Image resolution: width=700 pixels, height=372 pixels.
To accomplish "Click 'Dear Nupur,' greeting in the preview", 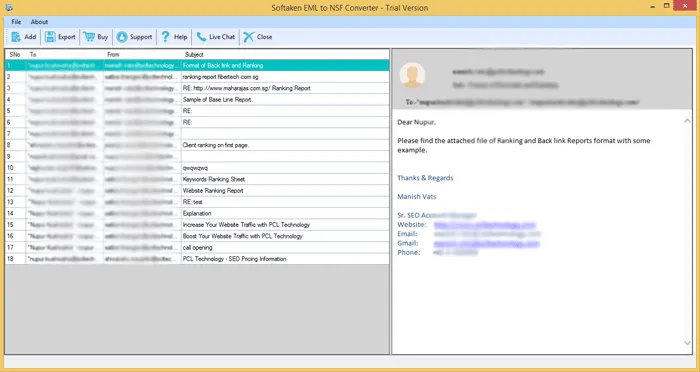I will coord(417,122).
